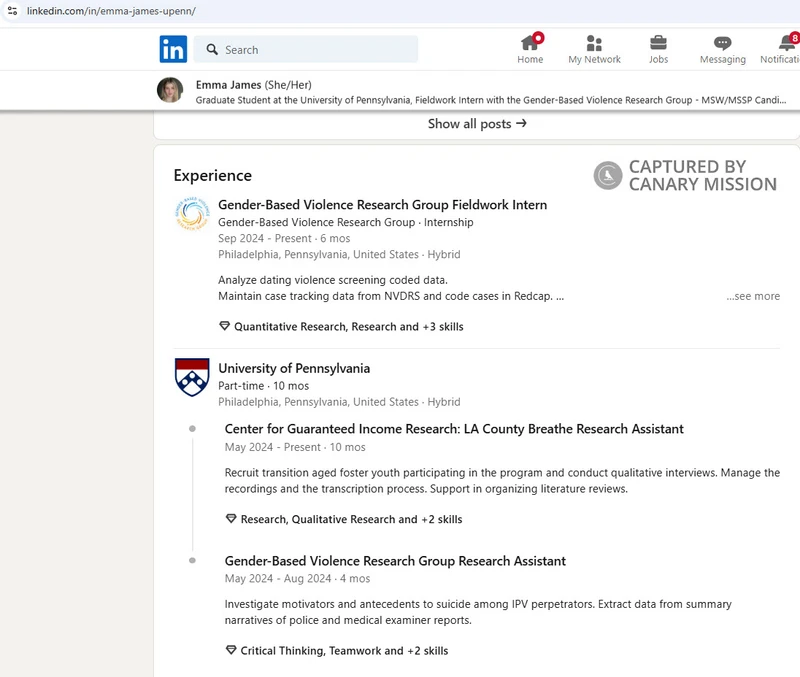Open the Home feed icon
Screen dimensions: 800x677
point(530,43)
